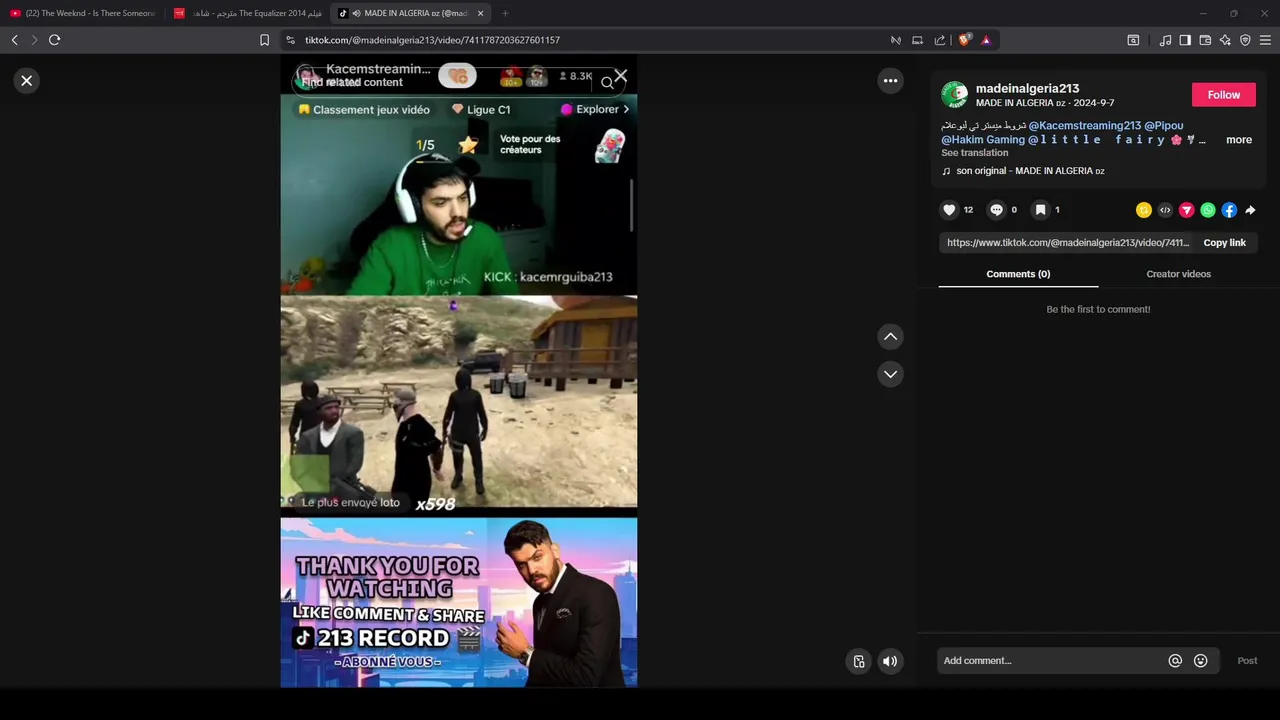Bookmark this page in address bar
The width and height of the screenshot is (1280, 720).
click(264, 40)
